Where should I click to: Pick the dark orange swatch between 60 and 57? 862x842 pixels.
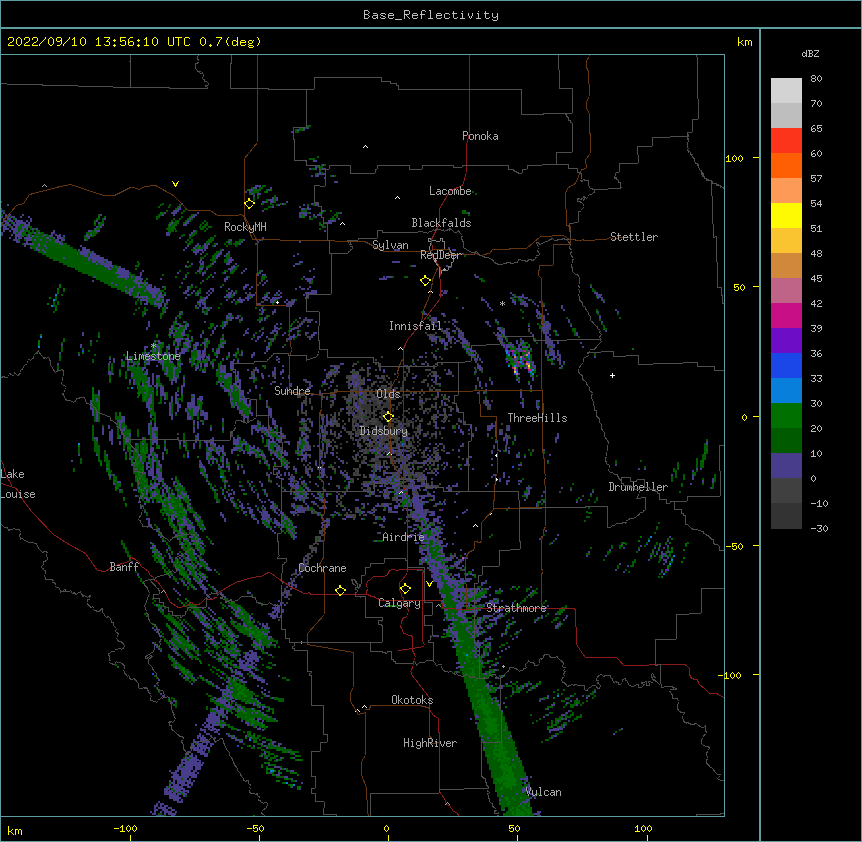pyautogui.click(x=786, y=165)
